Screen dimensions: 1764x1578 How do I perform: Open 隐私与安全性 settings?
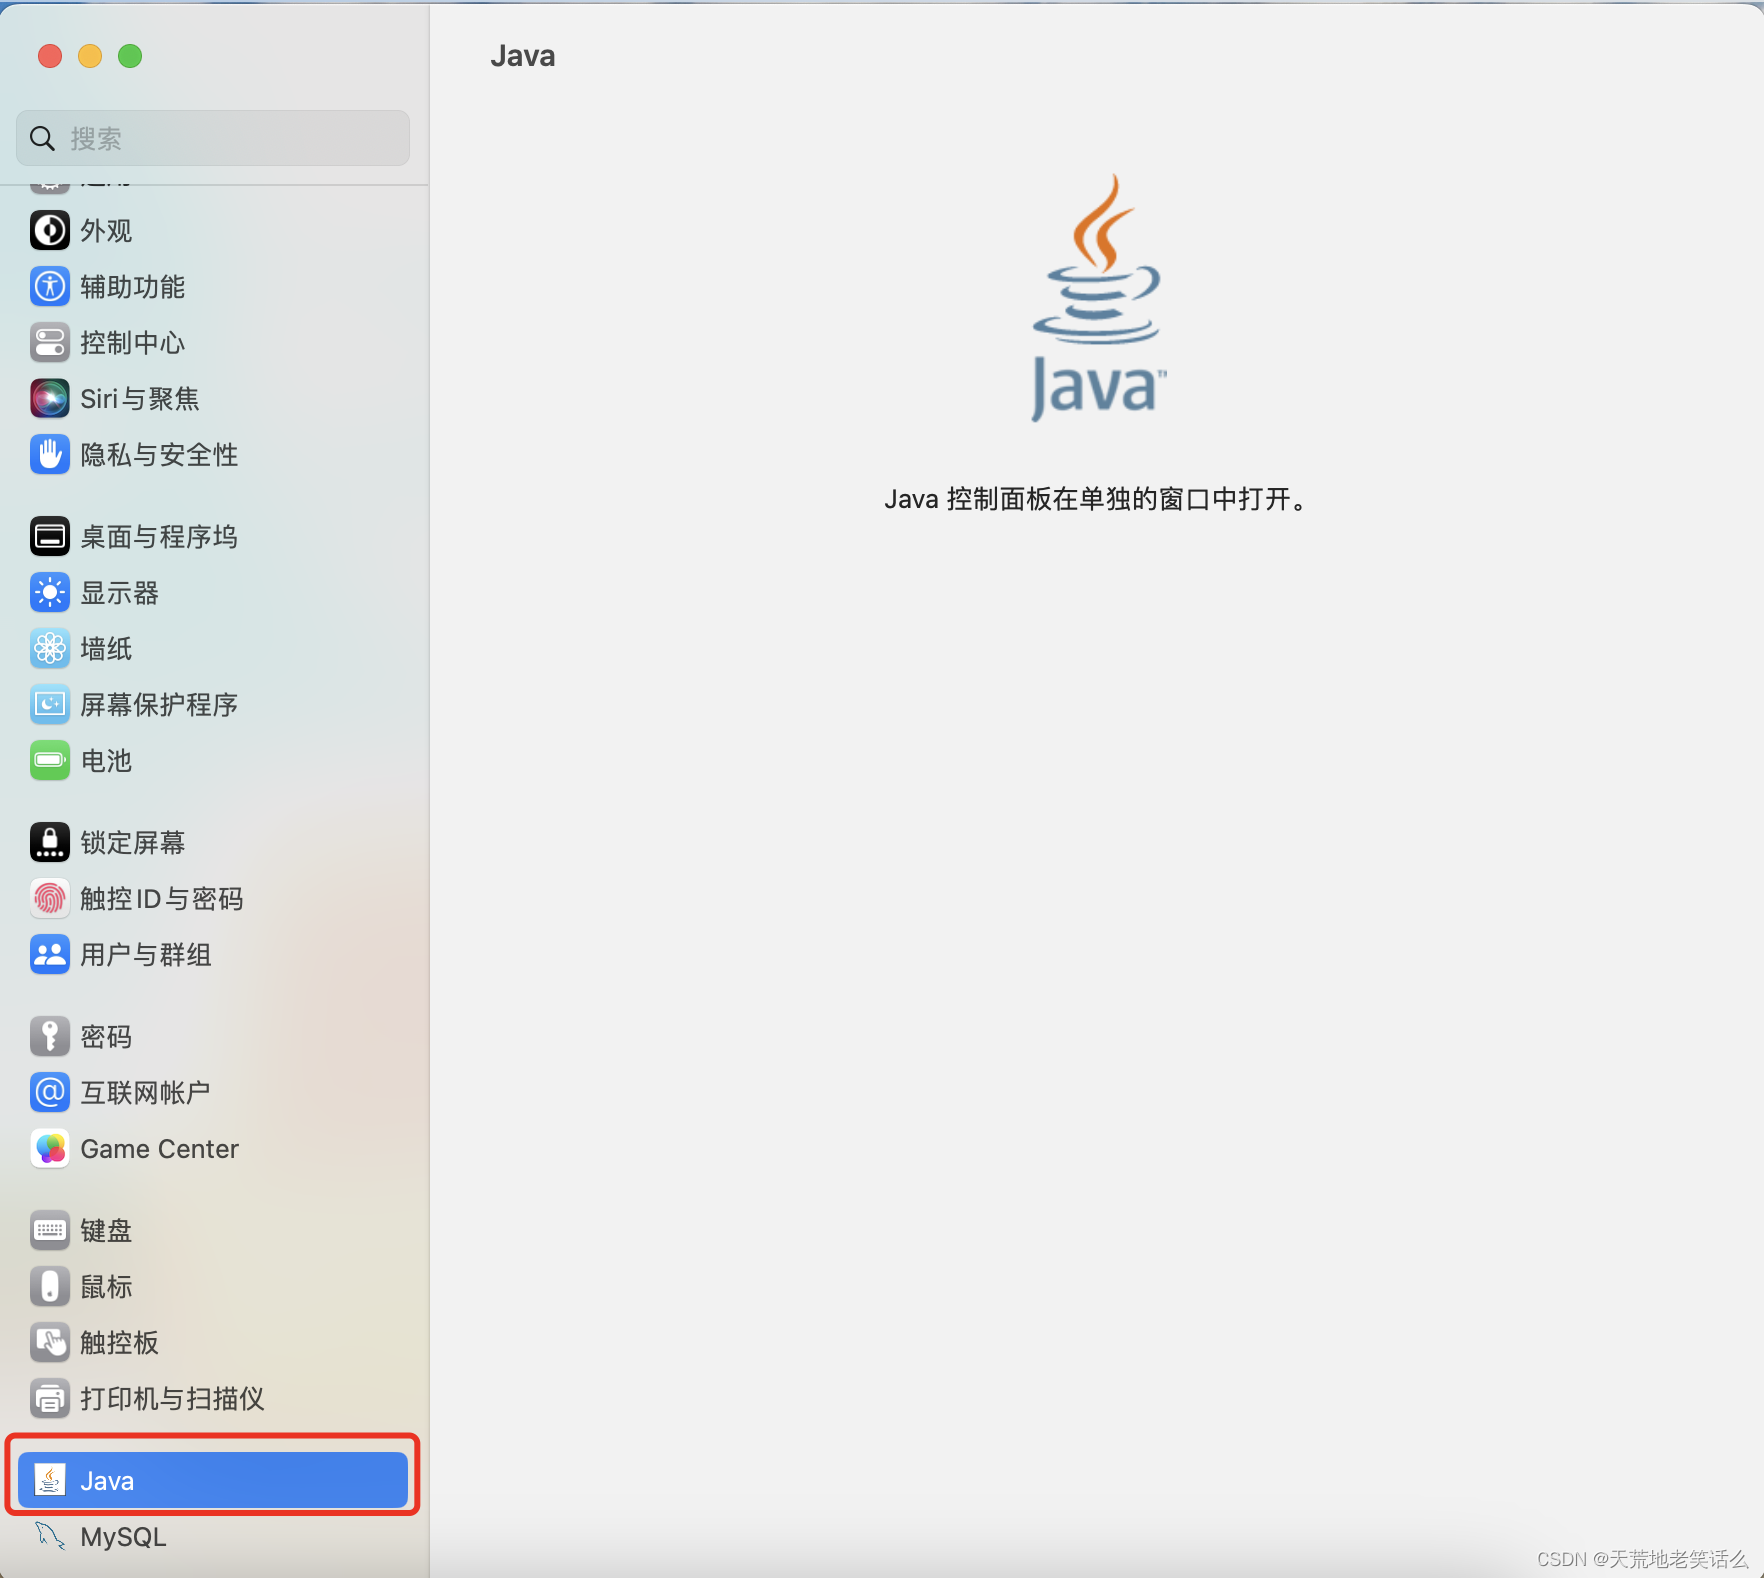click(158, 454)
